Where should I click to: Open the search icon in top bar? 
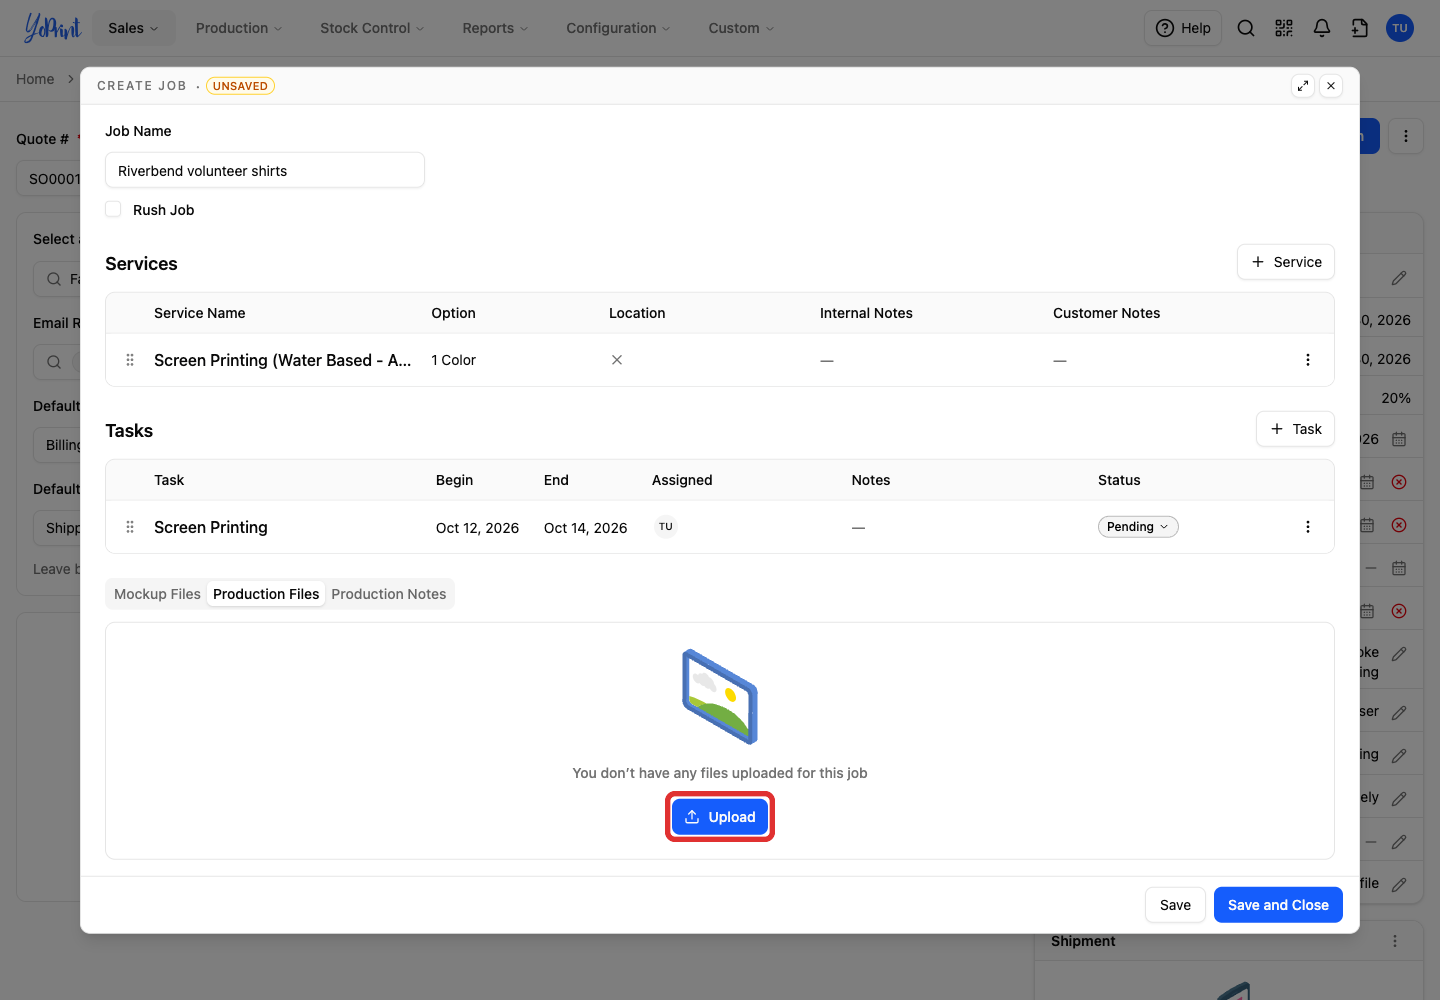1246,28
